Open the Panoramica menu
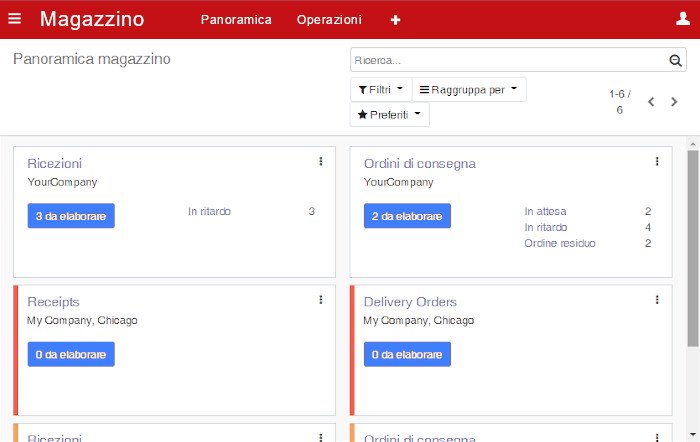The image size is (700, 442). [x=236, y=20]
